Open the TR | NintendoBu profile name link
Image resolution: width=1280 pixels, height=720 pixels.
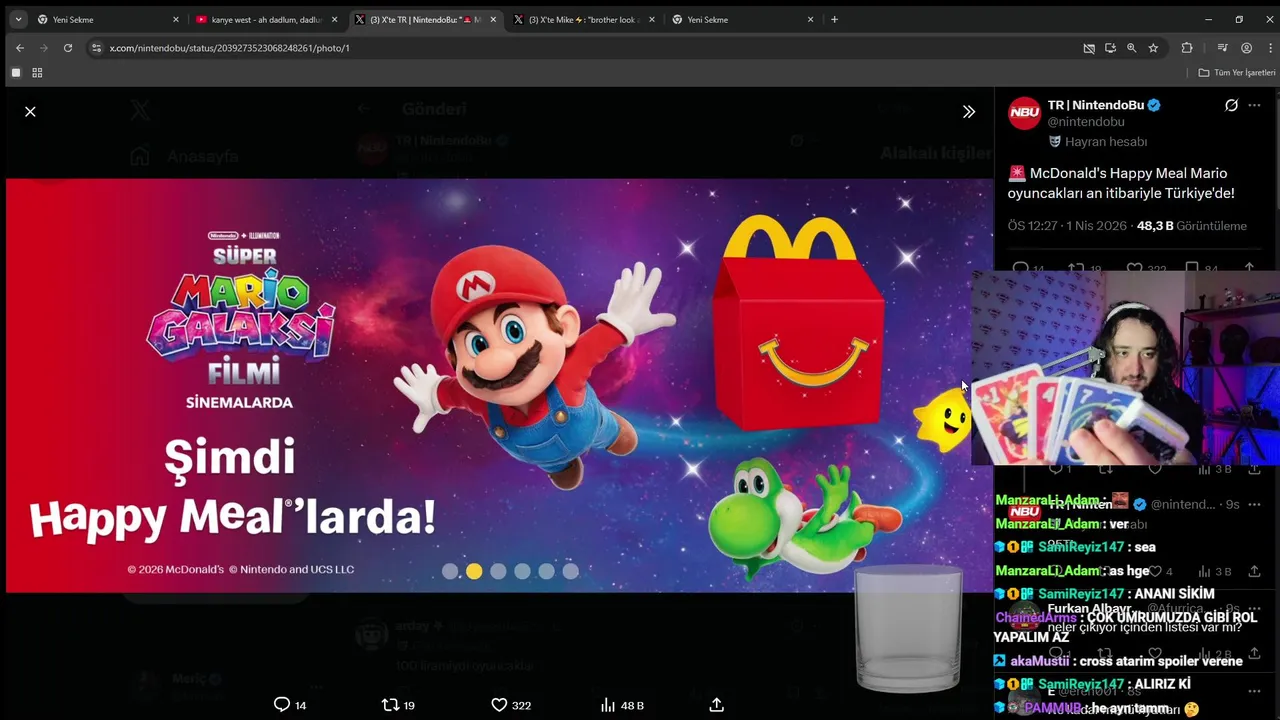point(1095,105)
